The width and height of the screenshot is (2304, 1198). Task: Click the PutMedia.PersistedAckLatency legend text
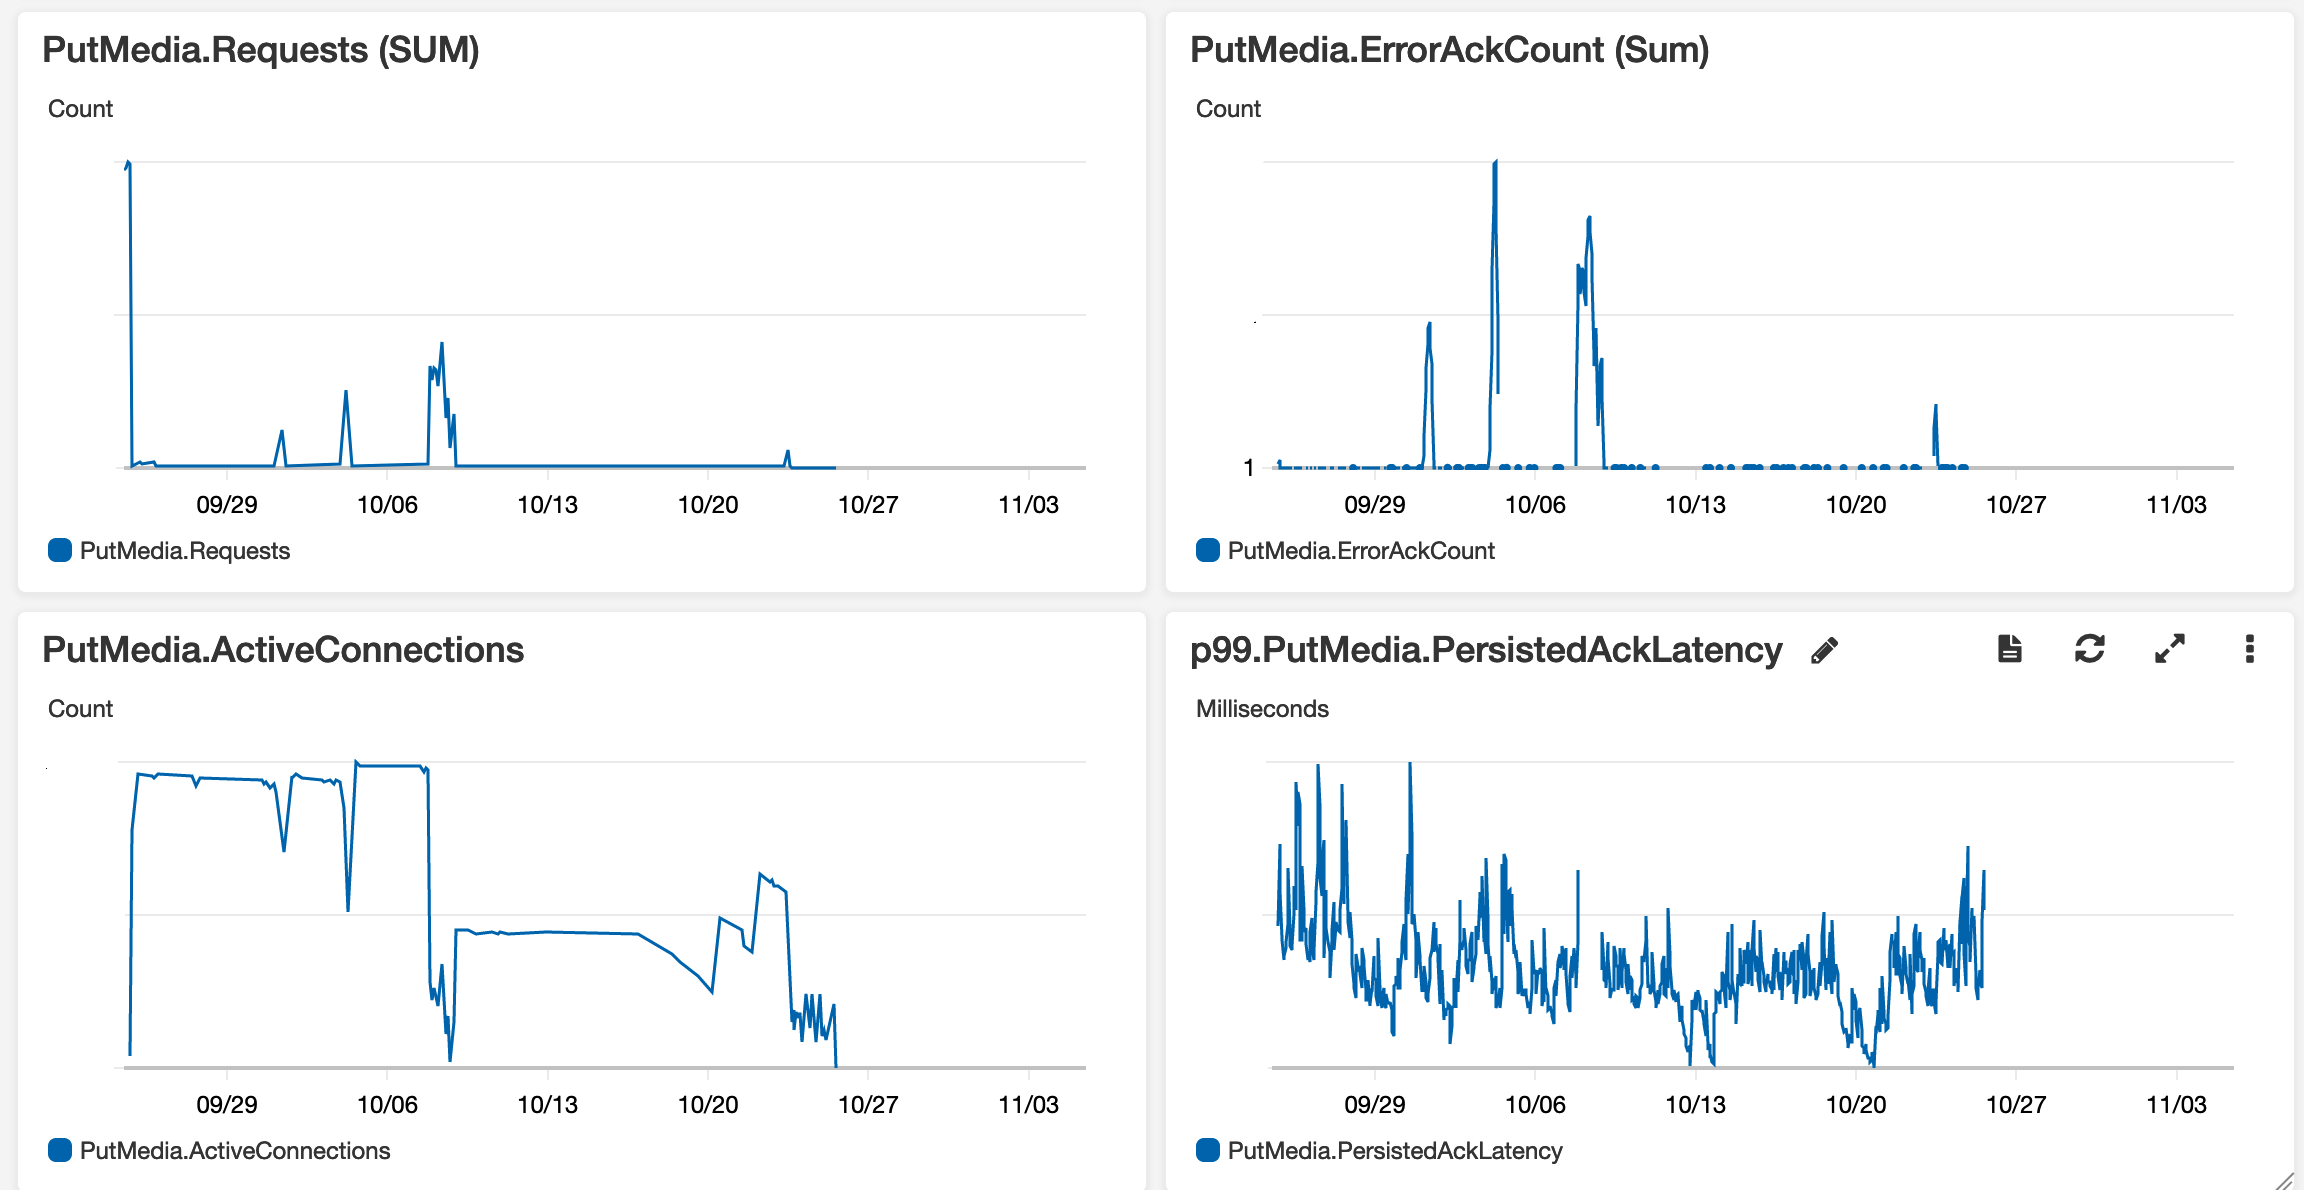pyautogui.click(x=1395, y=1151)
